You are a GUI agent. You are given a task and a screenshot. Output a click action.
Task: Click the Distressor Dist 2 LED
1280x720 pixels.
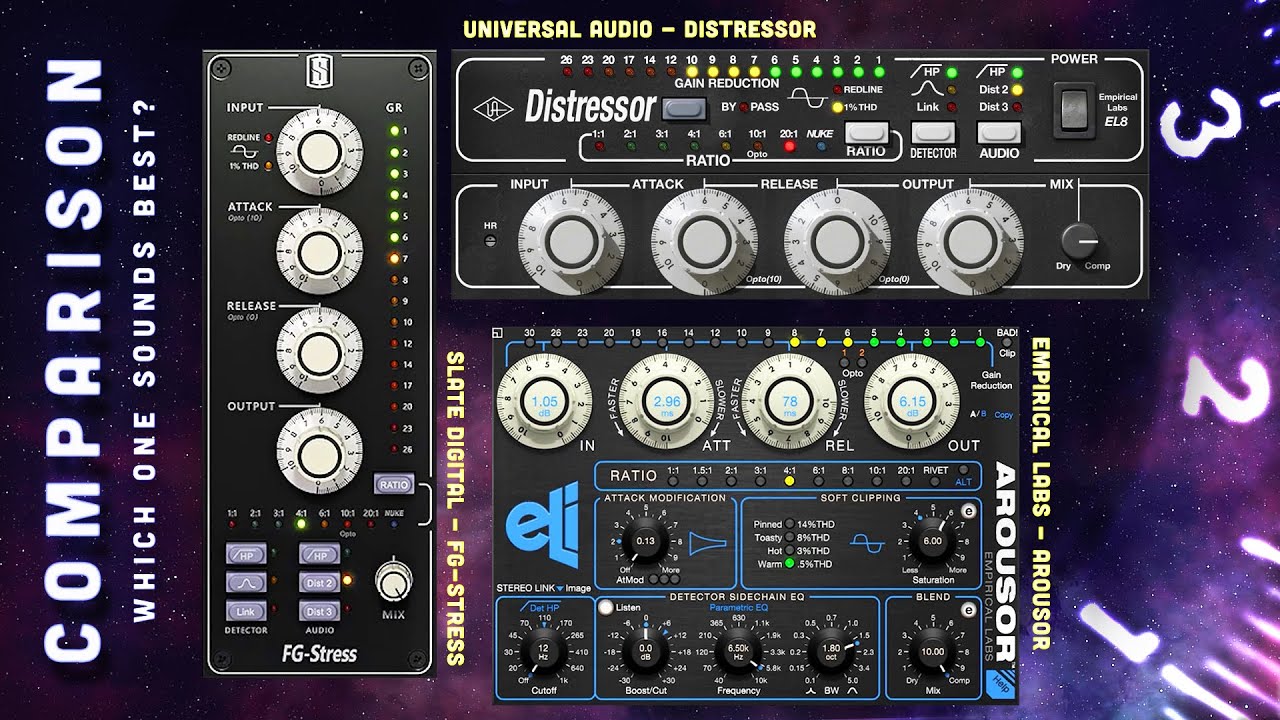pos(1017,90)
